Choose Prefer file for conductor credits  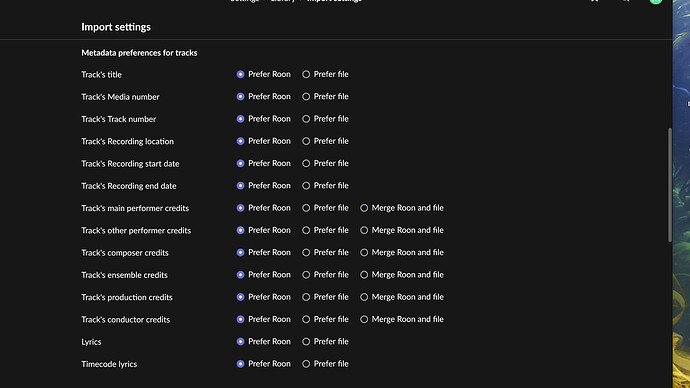pyautogui.click(x=306, y=319)
